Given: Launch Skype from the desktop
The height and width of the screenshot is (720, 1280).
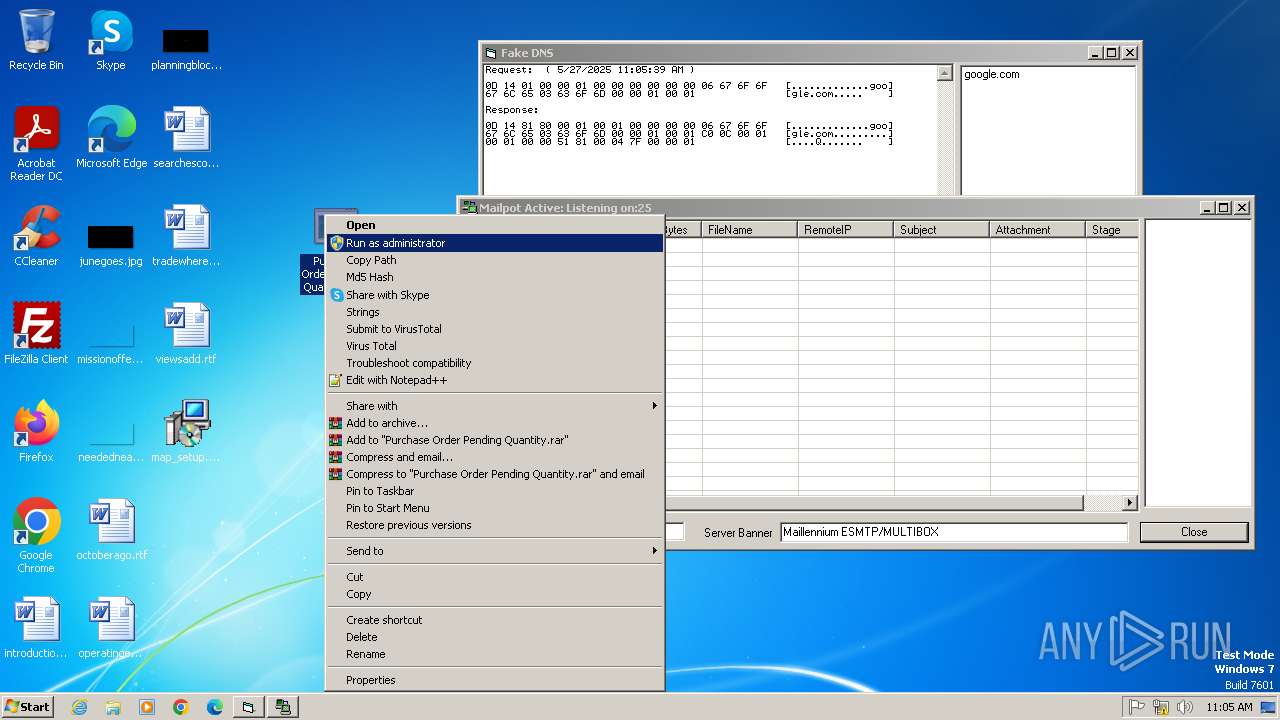Looking at the screenshot, I should 110,40.
